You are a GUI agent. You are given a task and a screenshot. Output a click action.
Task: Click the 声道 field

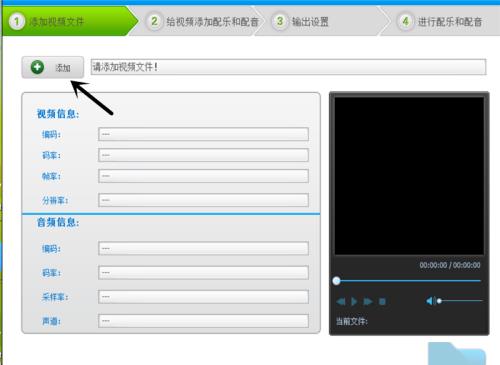coord(203,321)
